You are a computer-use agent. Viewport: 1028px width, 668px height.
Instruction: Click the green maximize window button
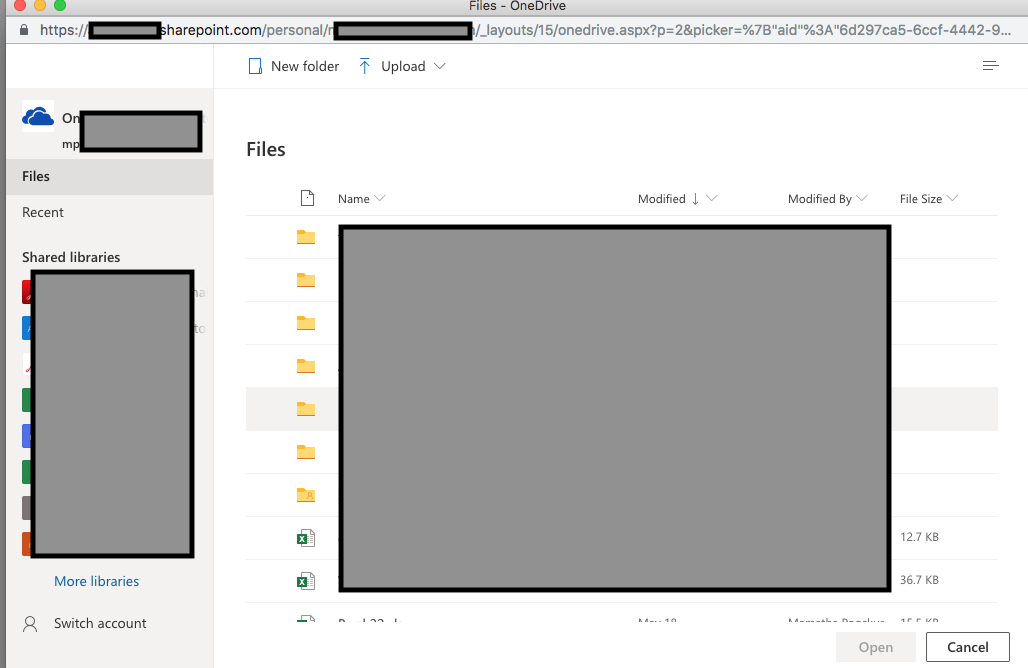click(x=60, y=5)
